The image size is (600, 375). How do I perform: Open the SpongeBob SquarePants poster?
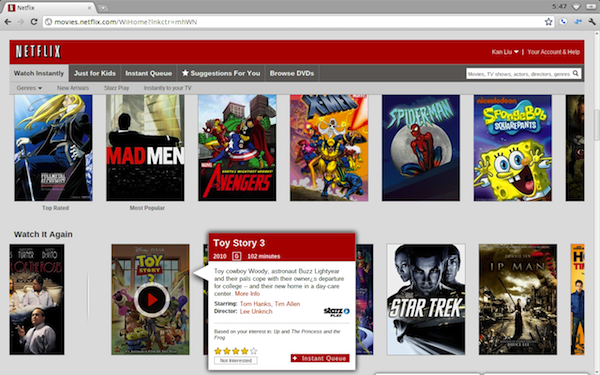(x=513, y=148)
